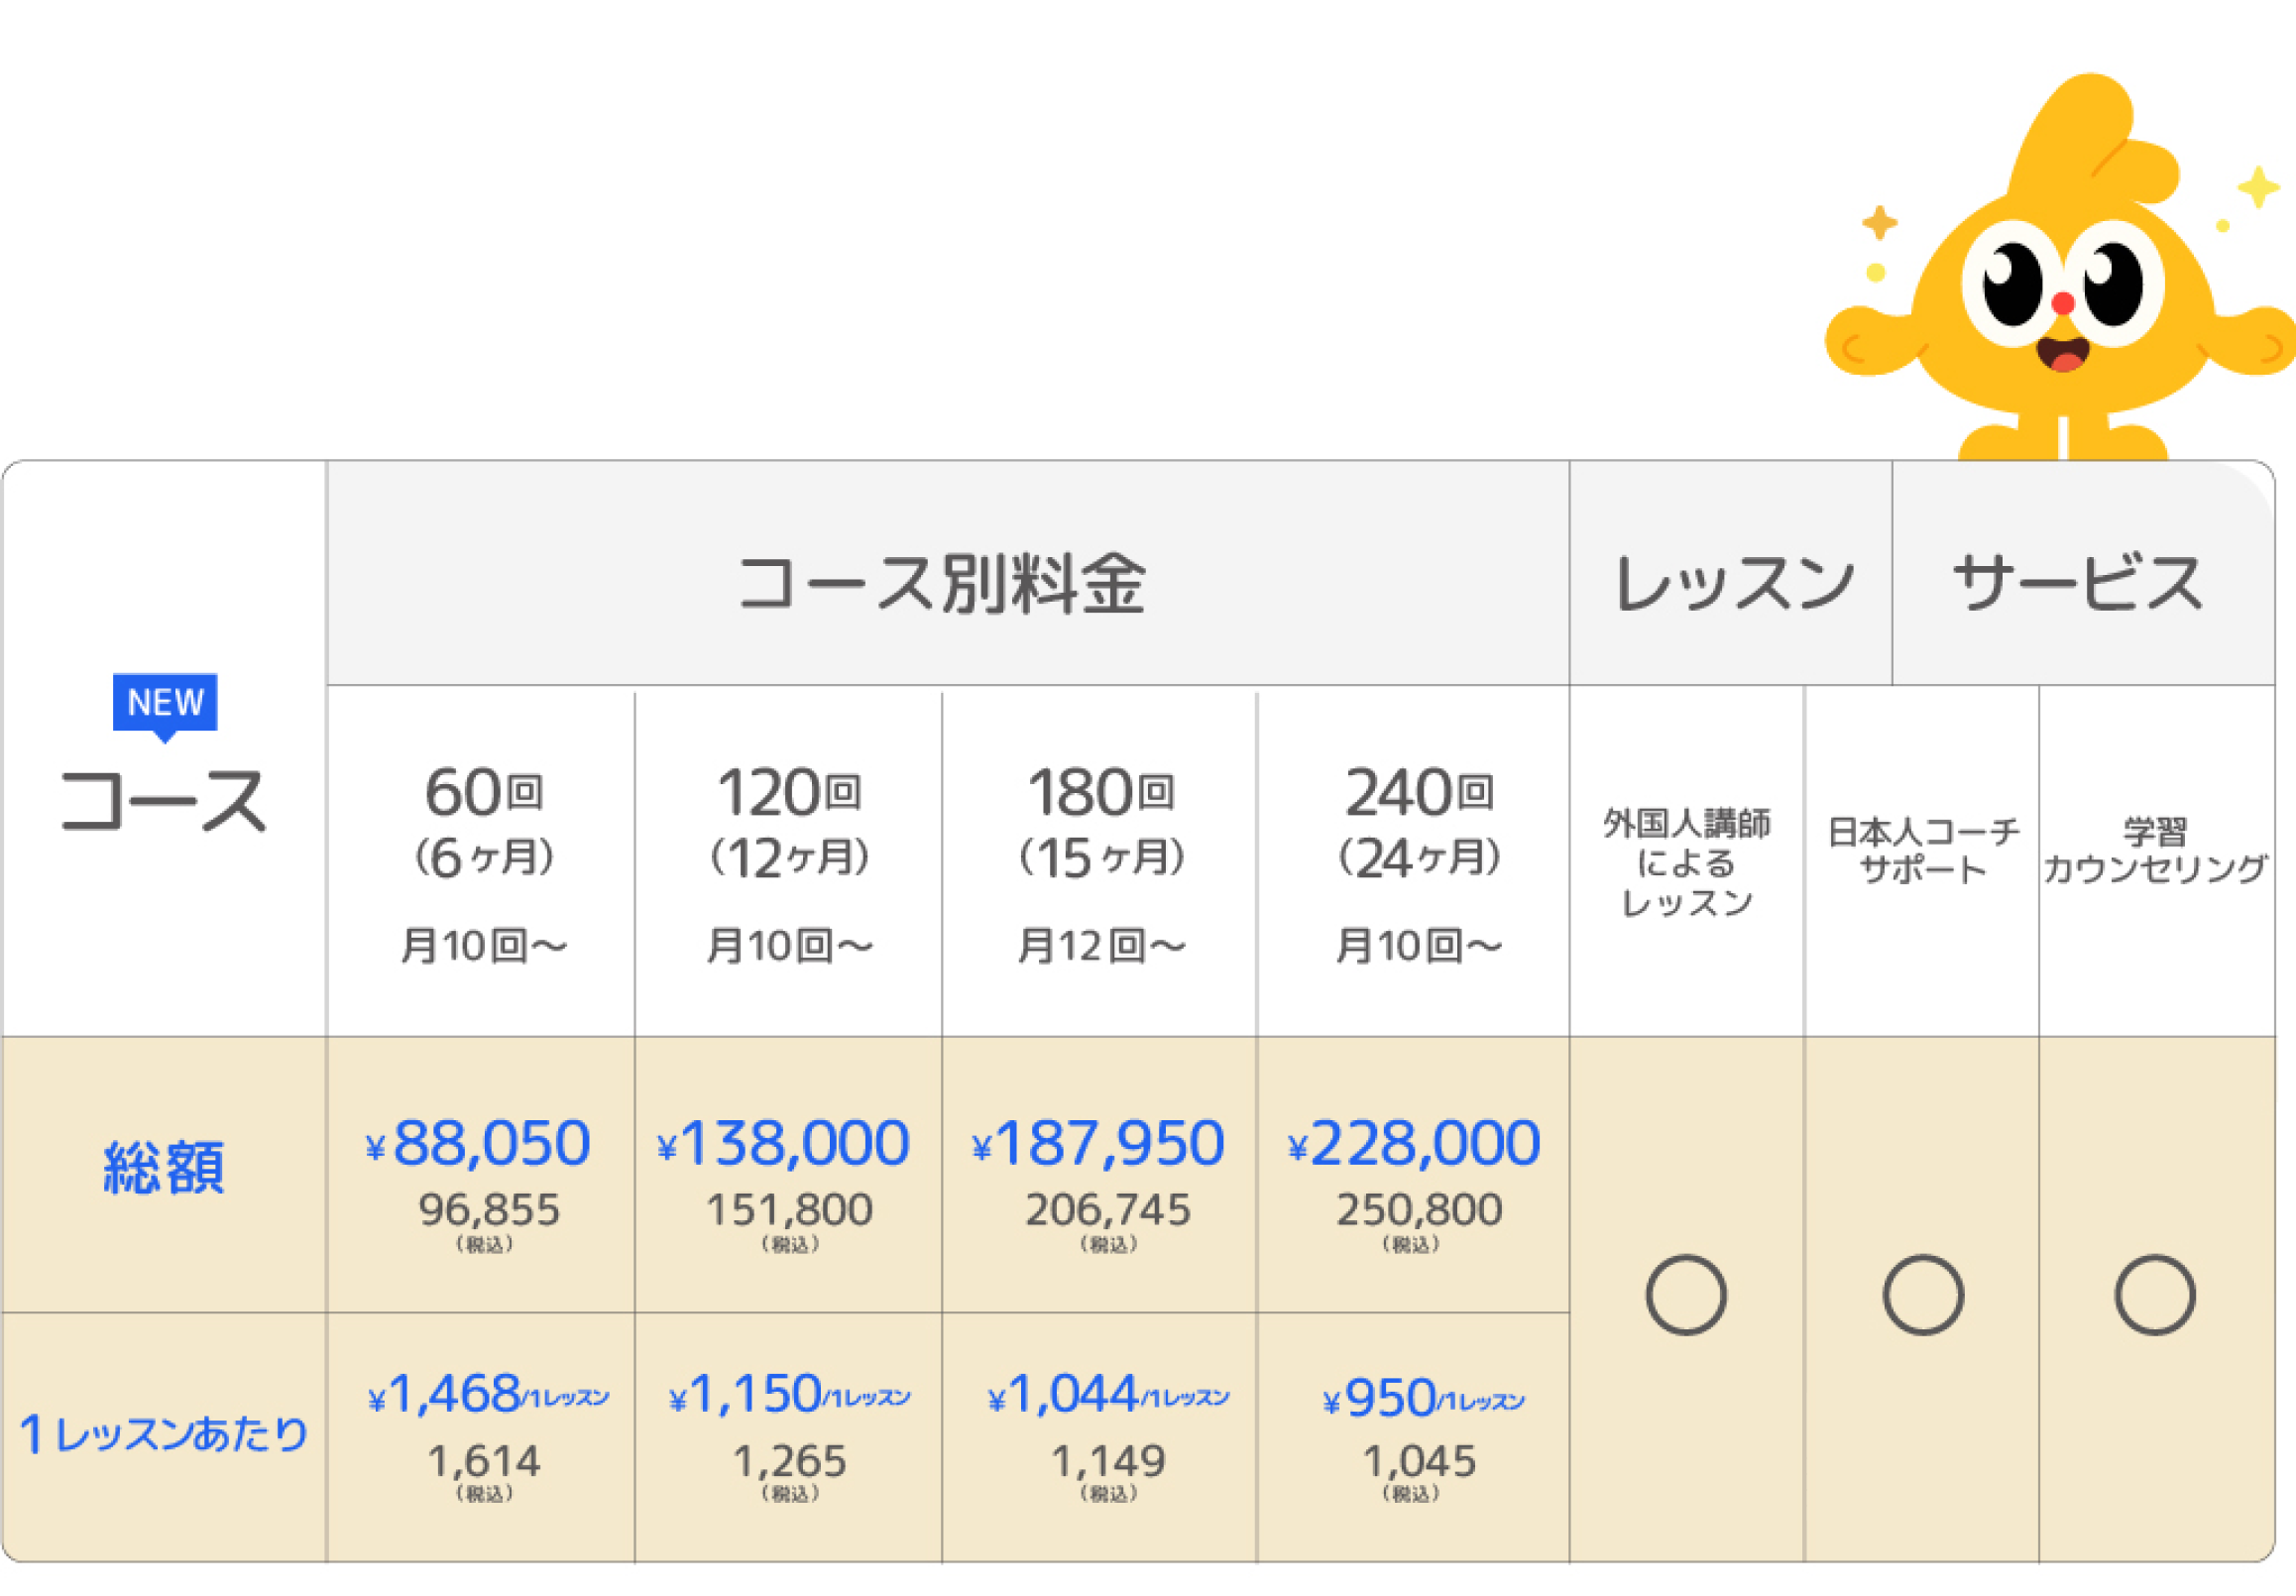Select the サービス header
Image resolution: width=2296 pixels, height=1596 pixels.
[x=2078, y=583]
